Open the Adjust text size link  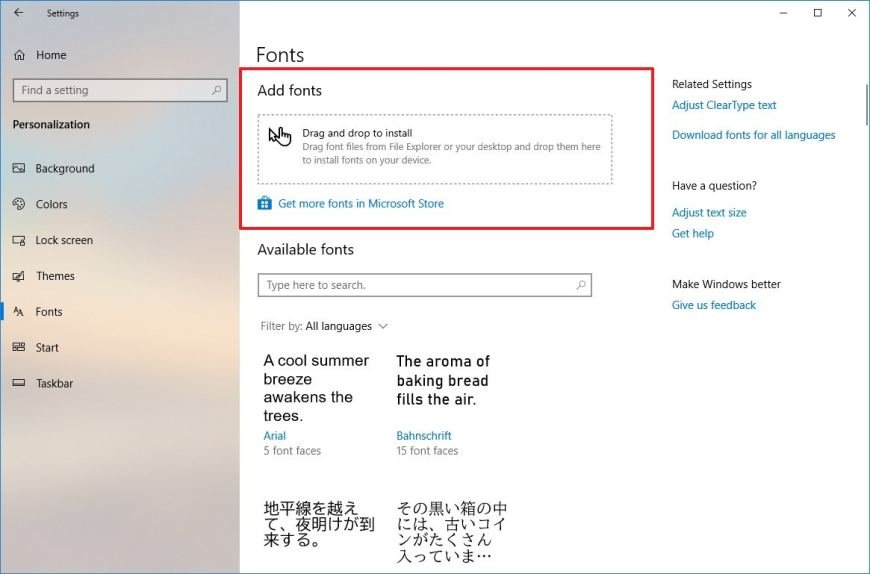(709, 212)
